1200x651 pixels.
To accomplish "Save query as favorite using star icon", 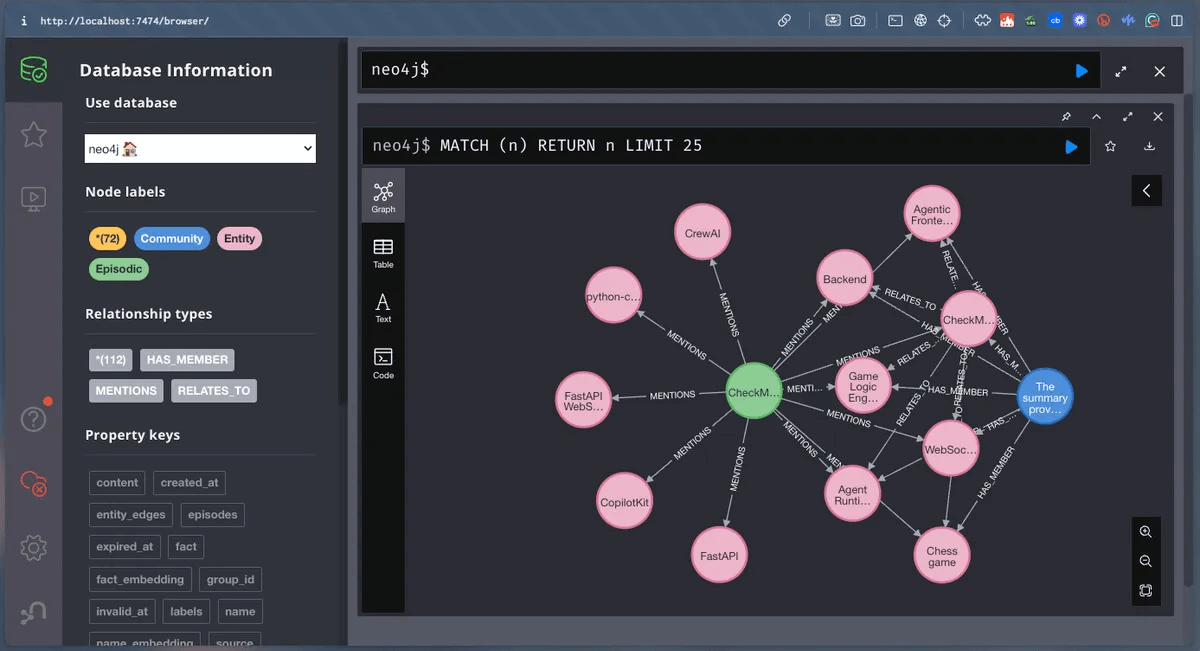I will point(1110,146).
